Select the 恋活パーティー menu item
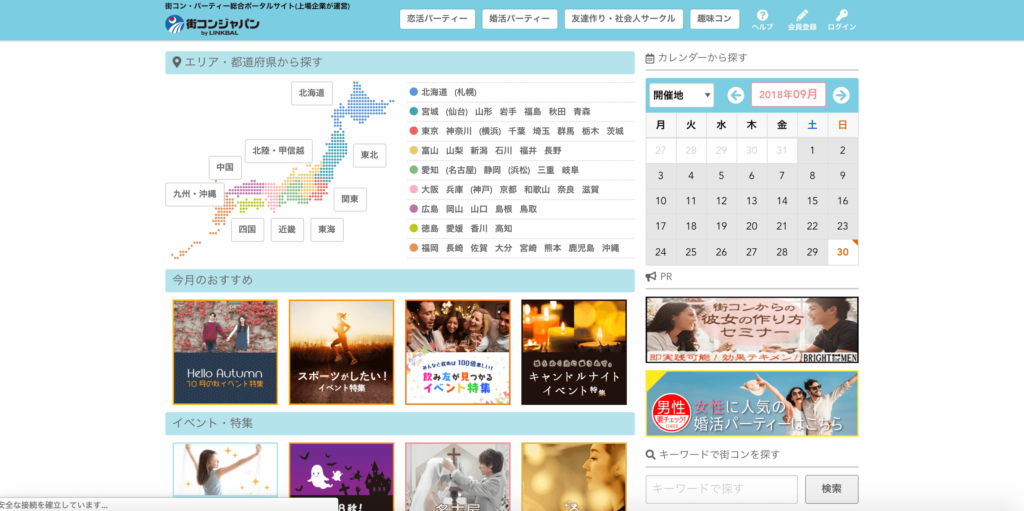The image size is (1024, 511). click(x=437, y=19)
